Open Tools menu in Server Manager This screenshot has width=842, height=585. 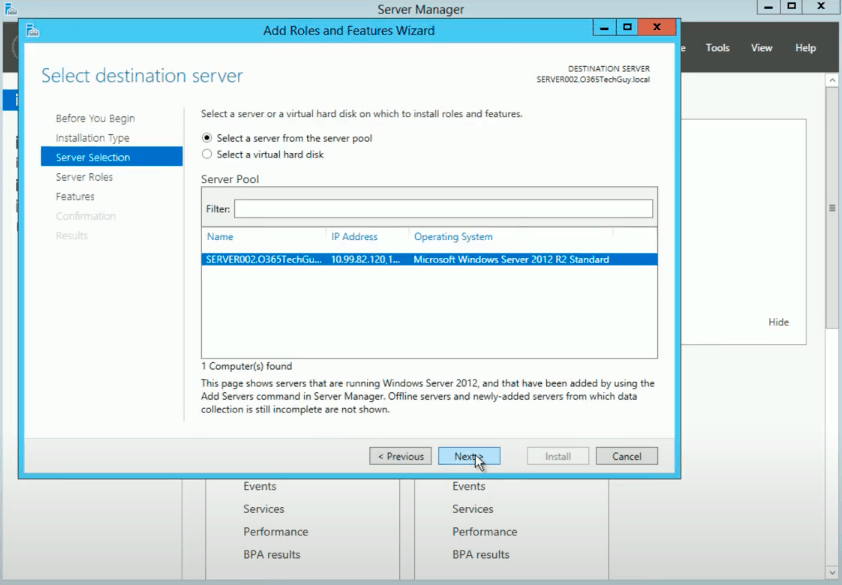coord(717,48)
